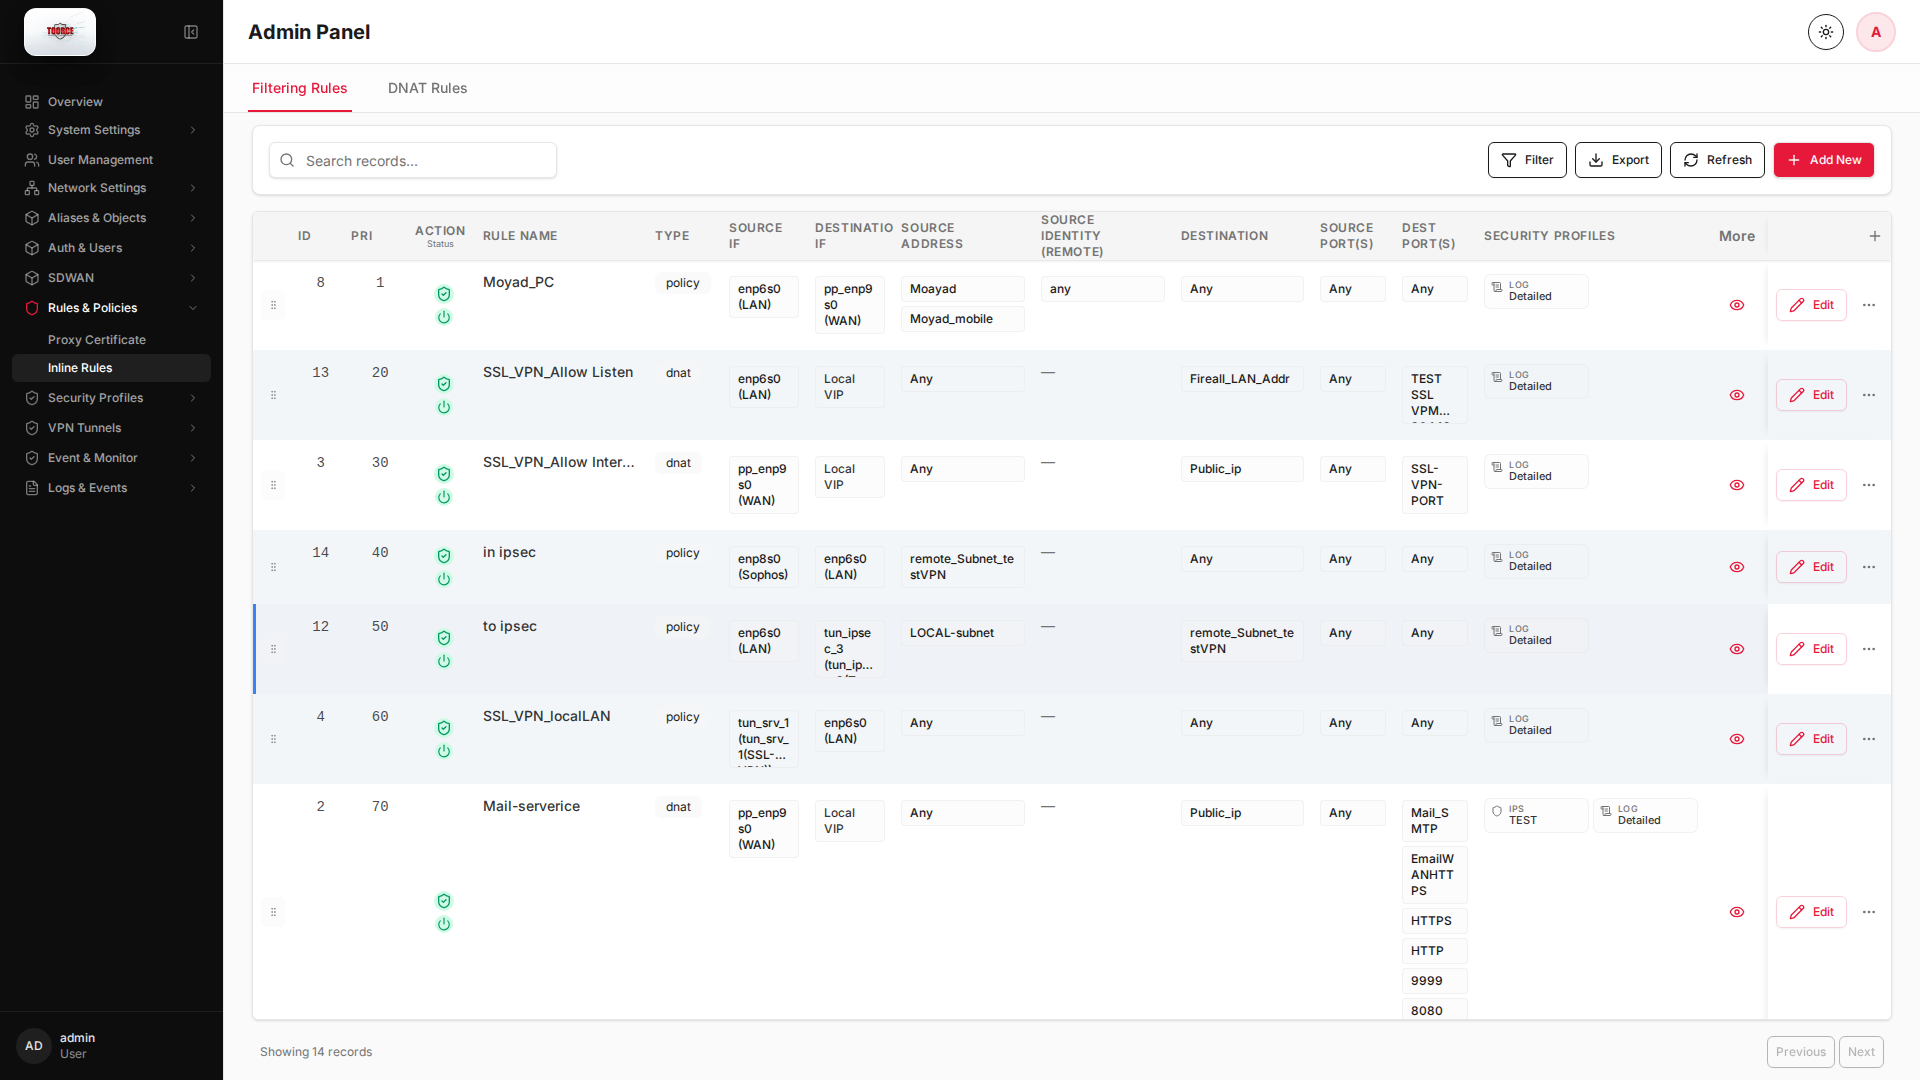Open more options for Mail-serverice rule
Image resolution: width=1920 pixels, height=1080 pixels.
[1869, 912]
